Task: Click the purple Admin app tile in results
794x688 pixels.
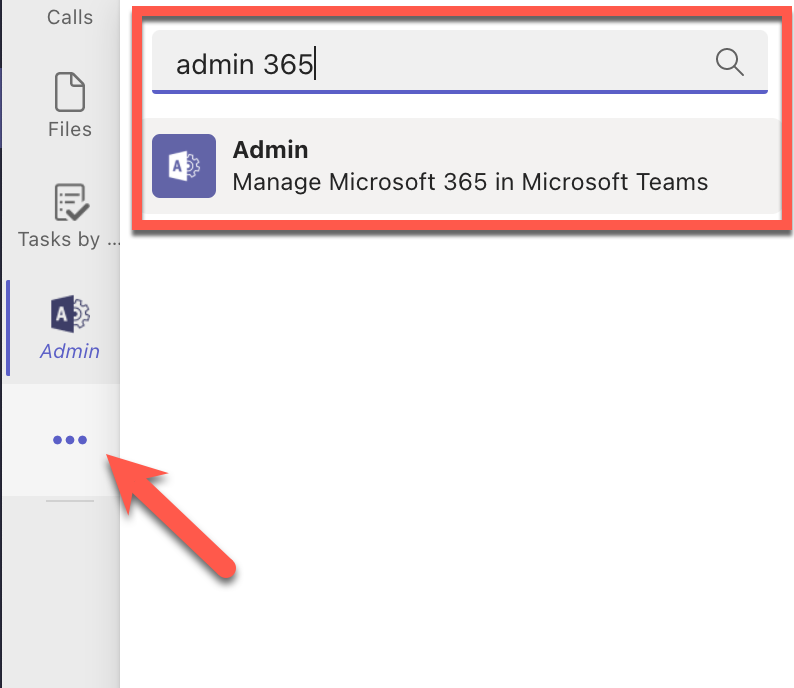Action: 184,166
